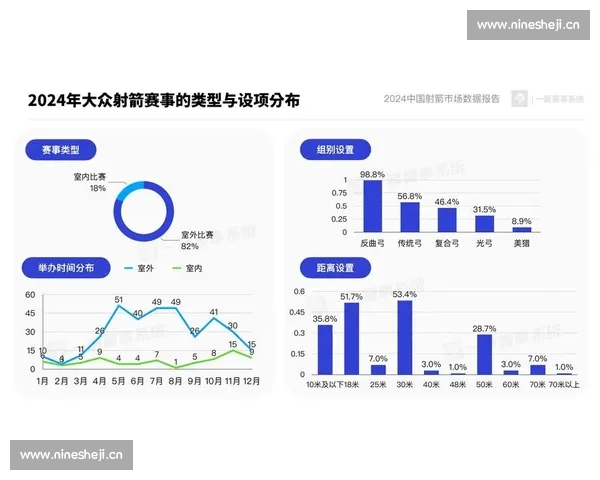Click the 35.8% value label

pos(325,319)
